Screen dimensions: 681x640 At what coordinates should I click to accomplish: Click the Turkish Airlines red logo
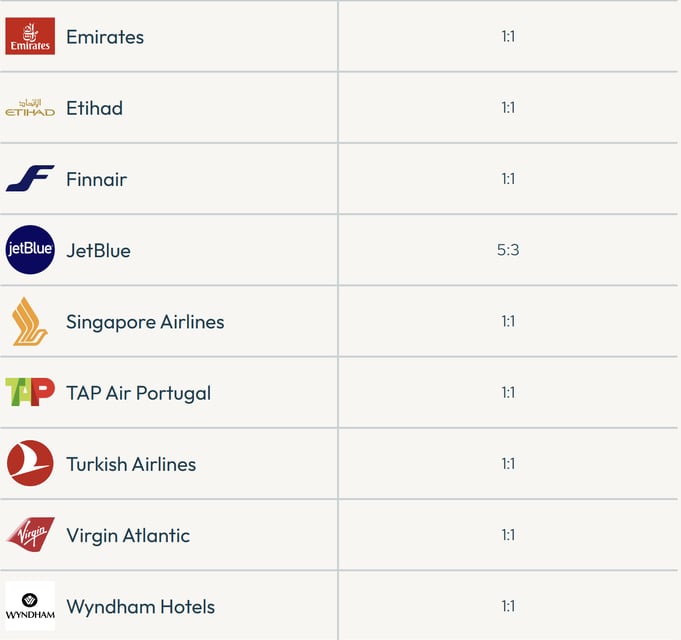(x=30, y=463)
